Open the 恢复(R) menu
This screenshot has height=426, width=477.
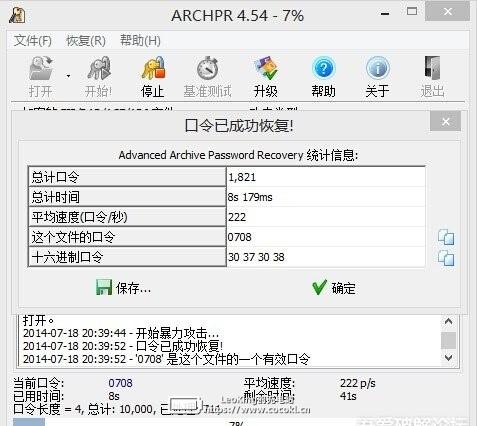click(x=86, y=41)
